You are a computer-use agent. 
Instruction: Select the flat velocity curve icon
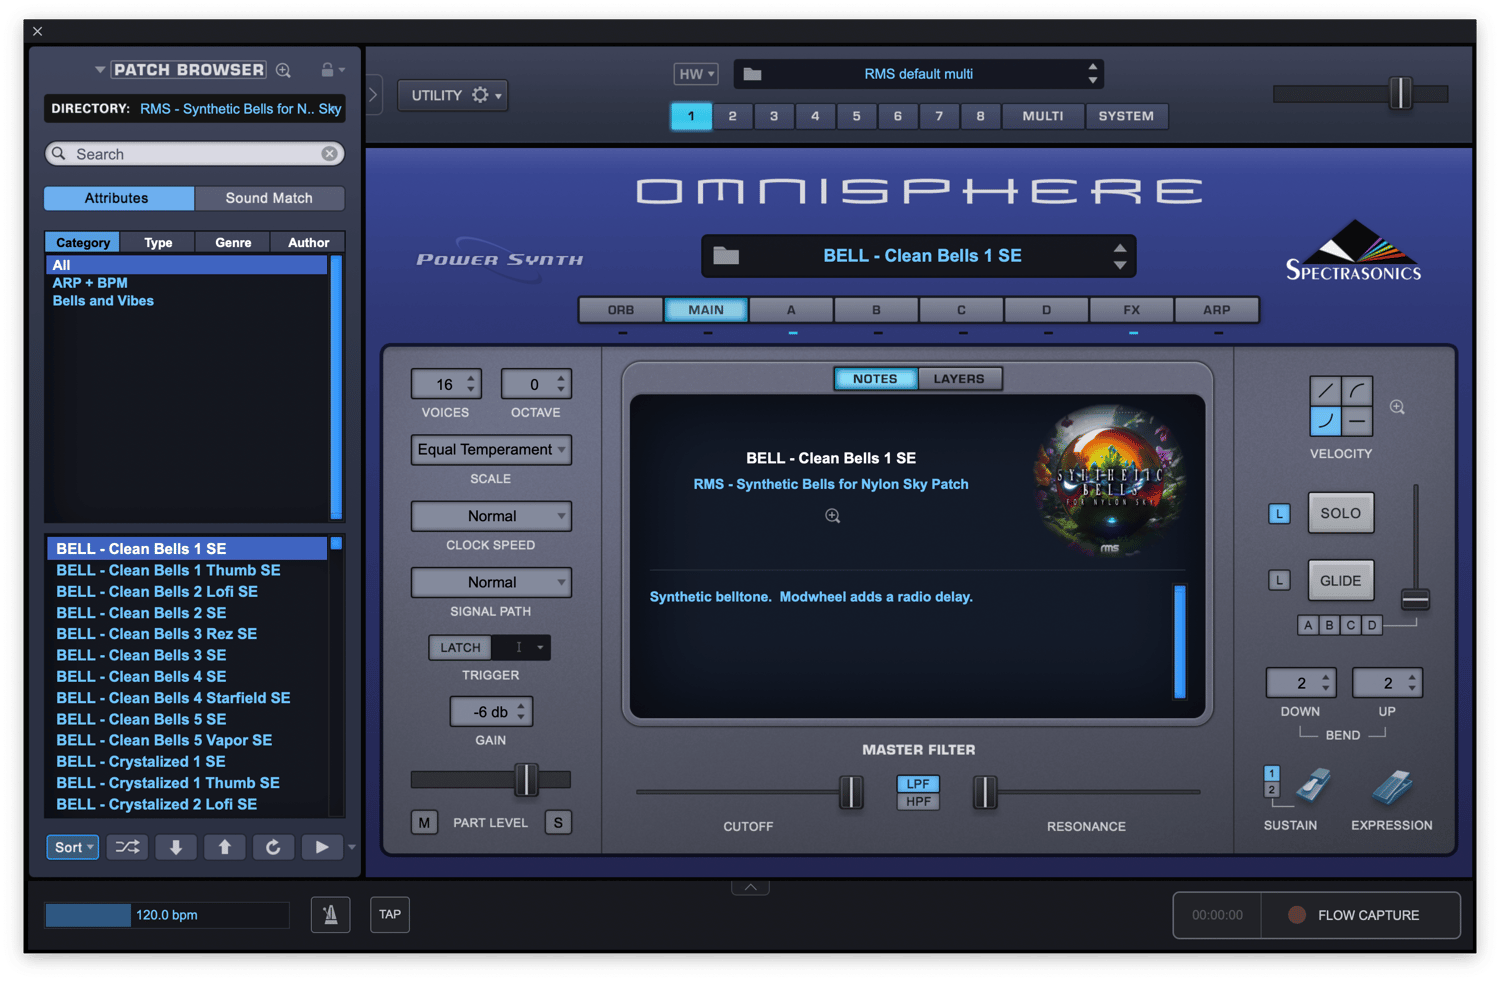point(1357,421)
